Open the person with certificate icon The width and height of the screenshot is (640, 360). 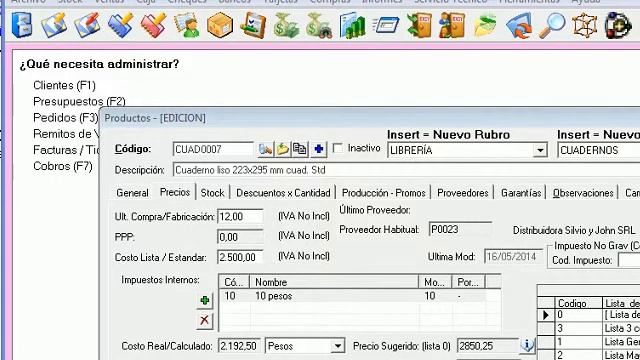tap(187, 25)
